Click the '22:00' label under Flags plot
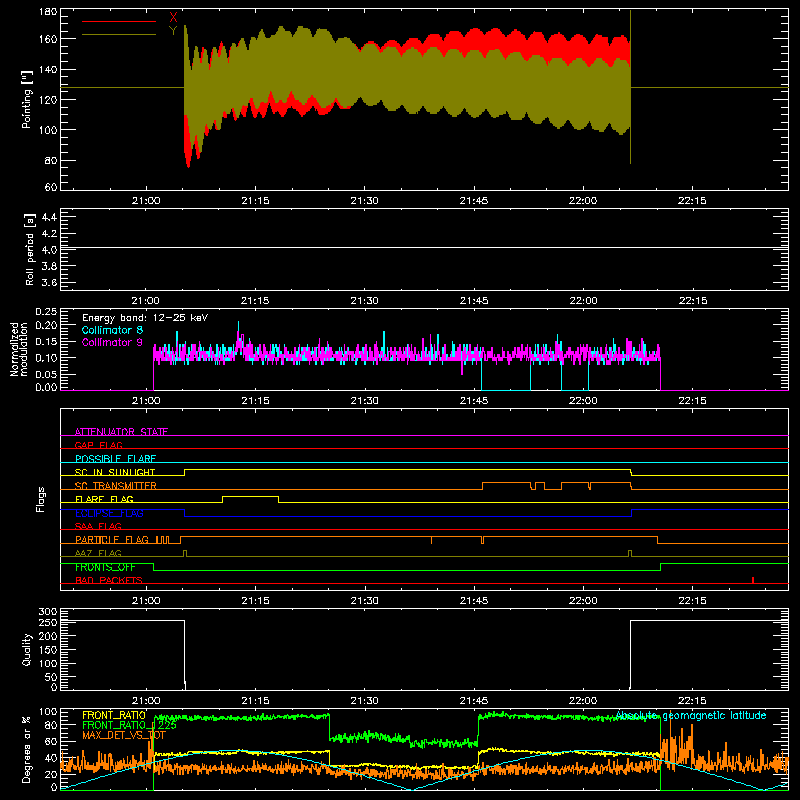800x800 pixels. 583,601
